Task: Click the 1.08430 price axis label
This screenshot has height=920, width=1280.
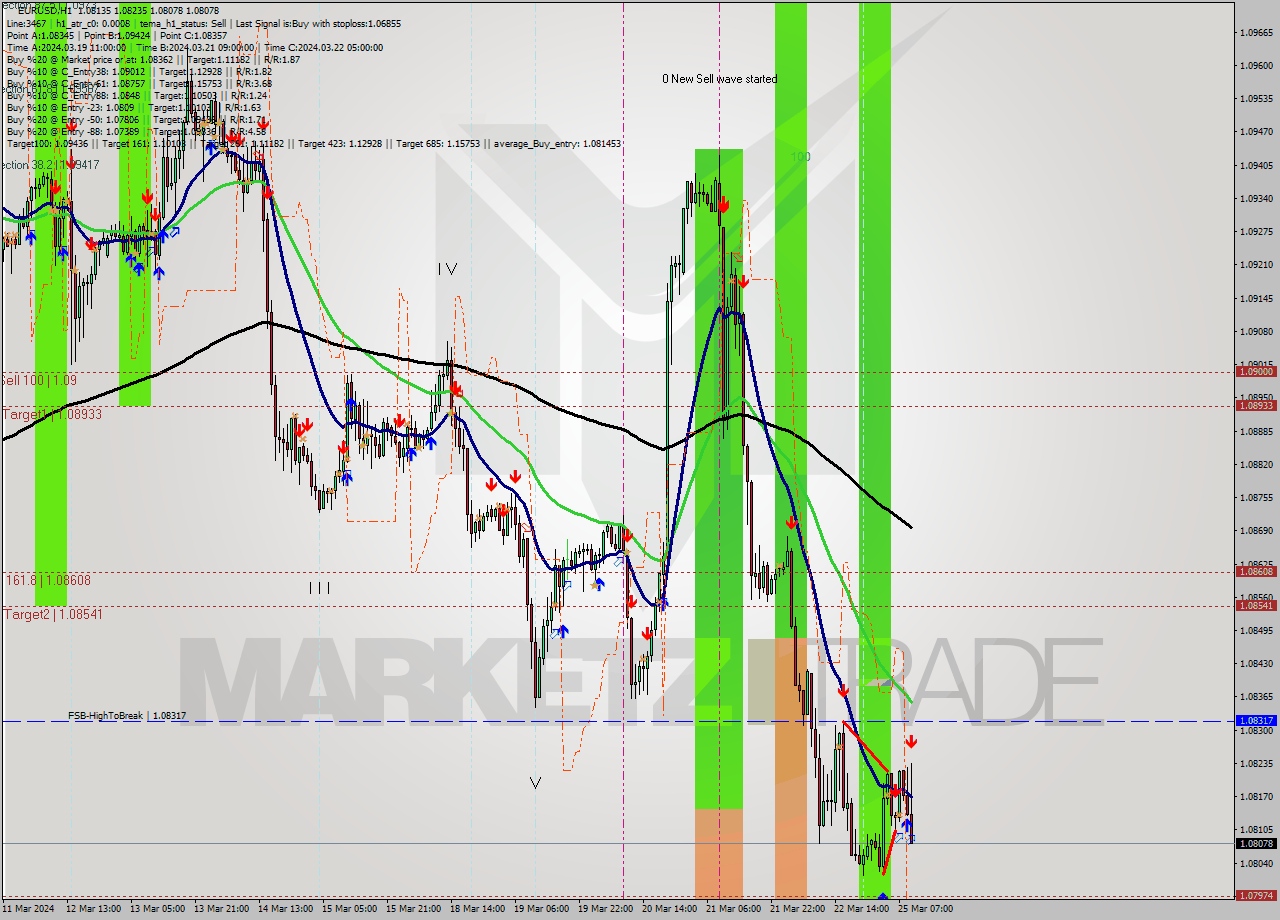Action: (x=1255, y=663)
